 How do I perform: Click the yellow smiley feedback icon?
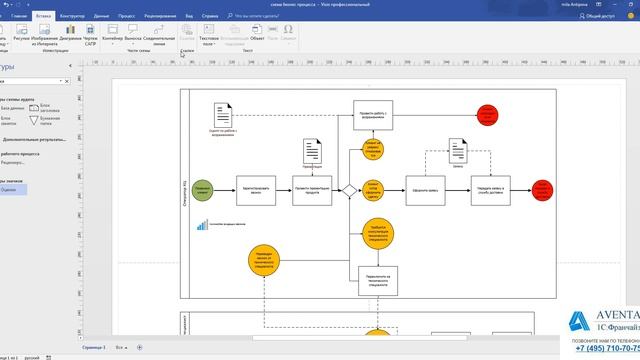(x=631, y=16)
